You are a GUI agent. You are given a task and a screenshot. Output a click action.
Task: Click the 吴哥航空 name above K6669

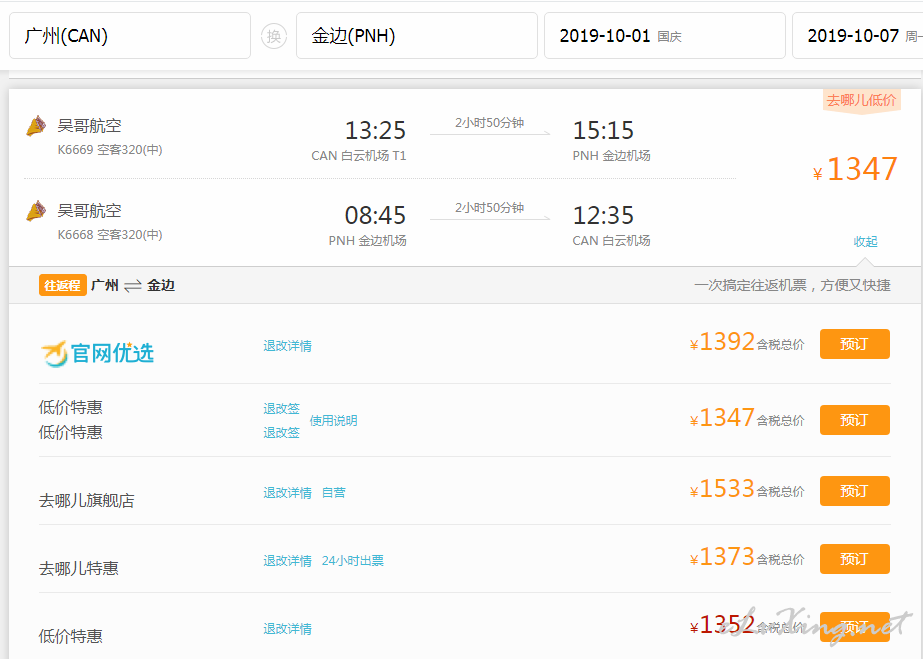(89, 125)
